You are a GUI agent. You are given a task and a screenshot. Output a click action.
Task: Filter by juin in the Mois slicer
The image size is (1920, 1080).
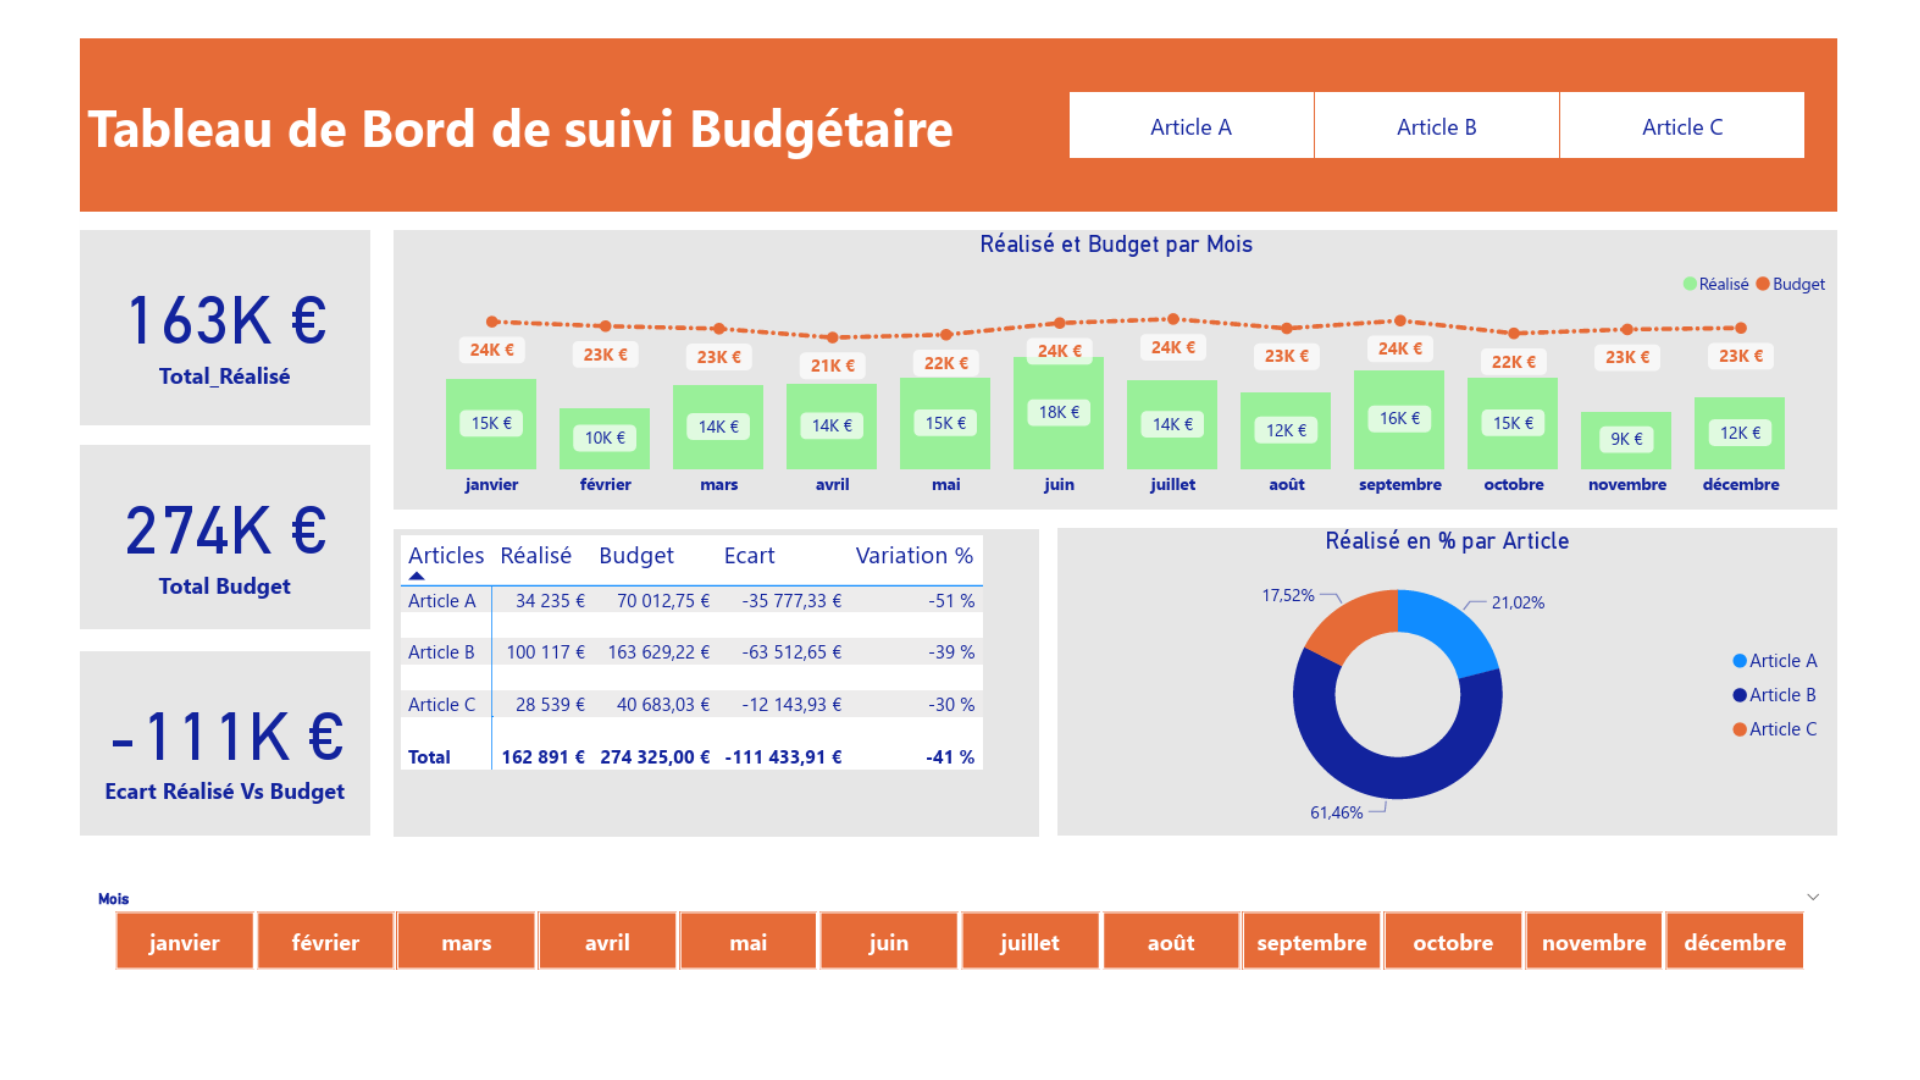(x=889, y=941)
